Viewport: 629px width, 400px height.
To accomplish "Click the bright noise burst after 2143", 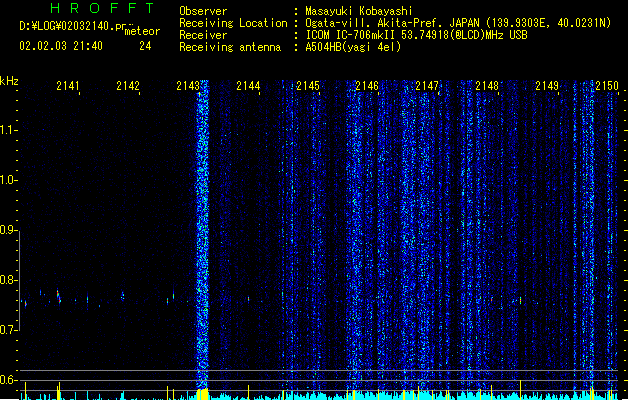I will coord(203,233).
